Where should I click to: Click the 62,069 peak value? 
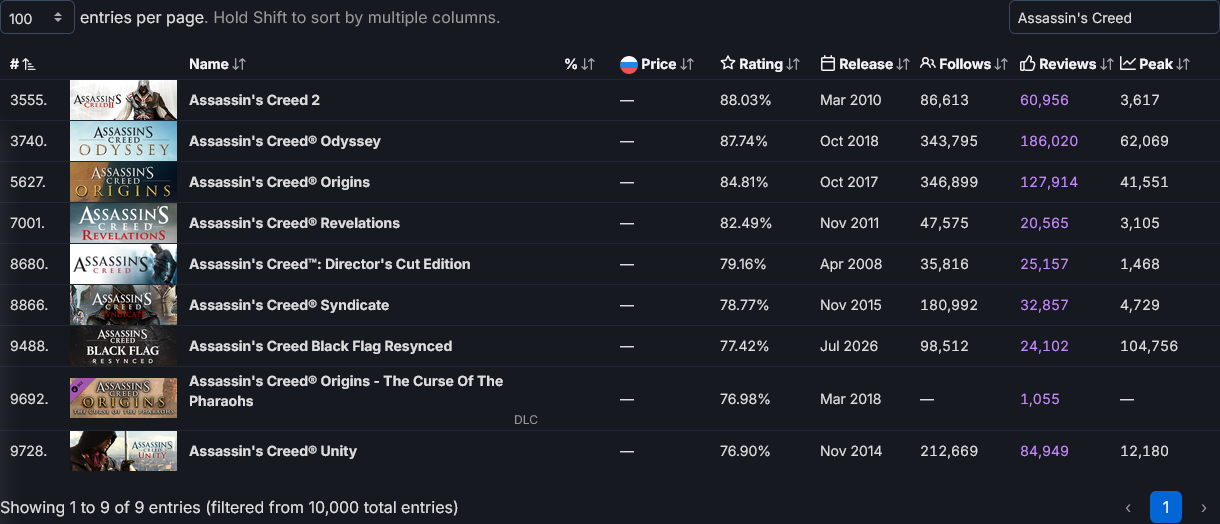tap(1144, 141)
